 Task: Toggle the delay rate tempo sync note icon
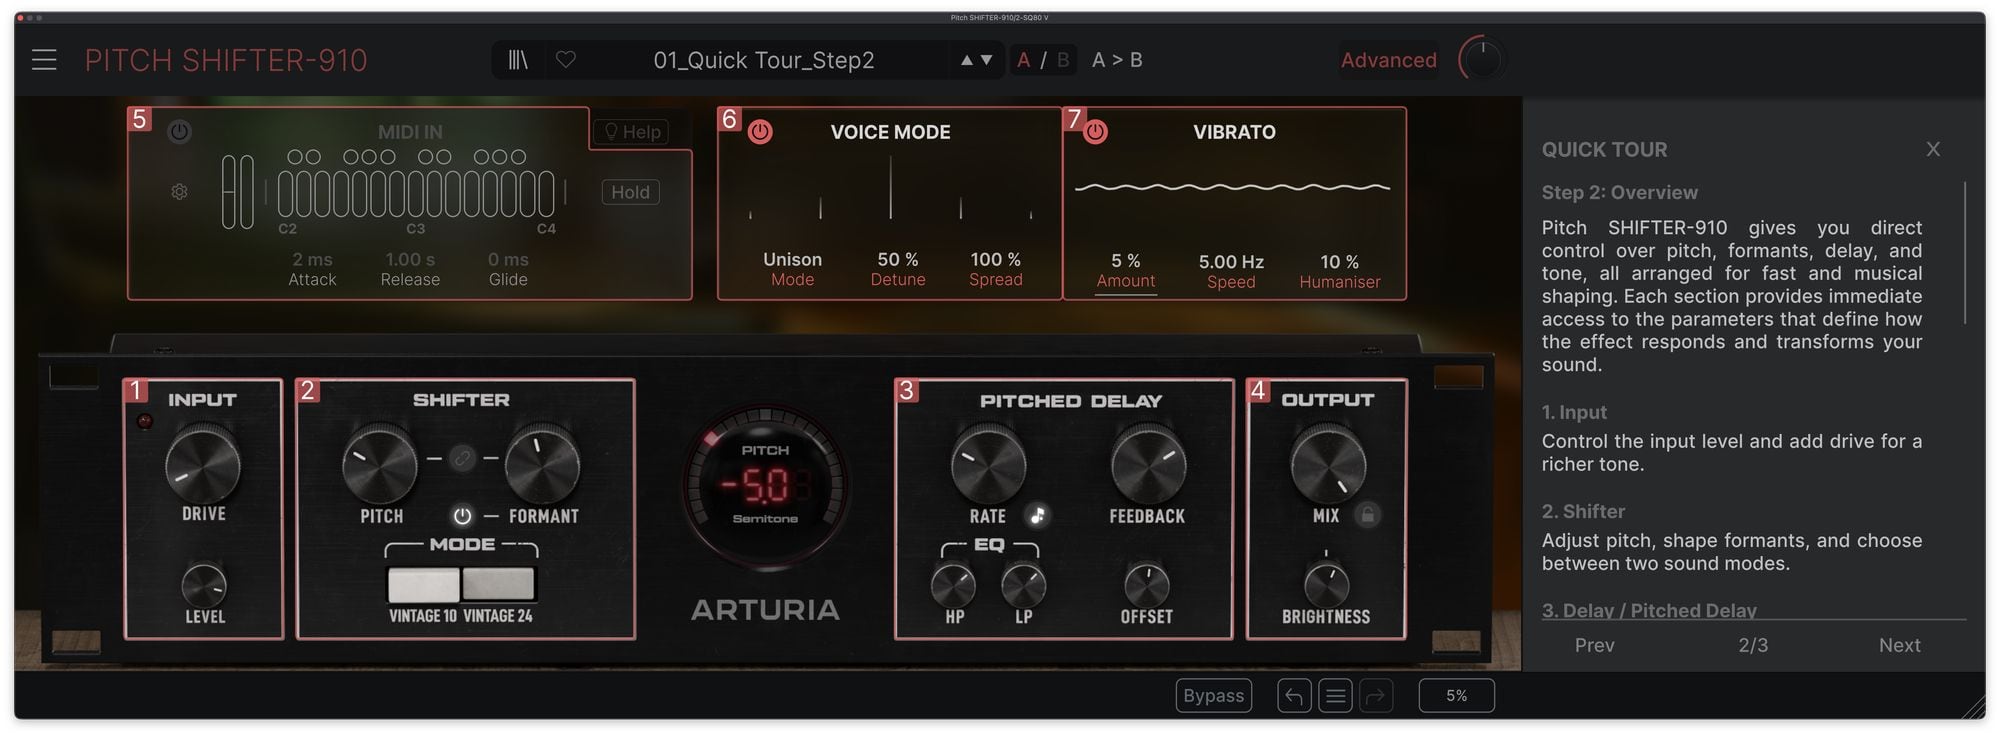(1038, 515)
